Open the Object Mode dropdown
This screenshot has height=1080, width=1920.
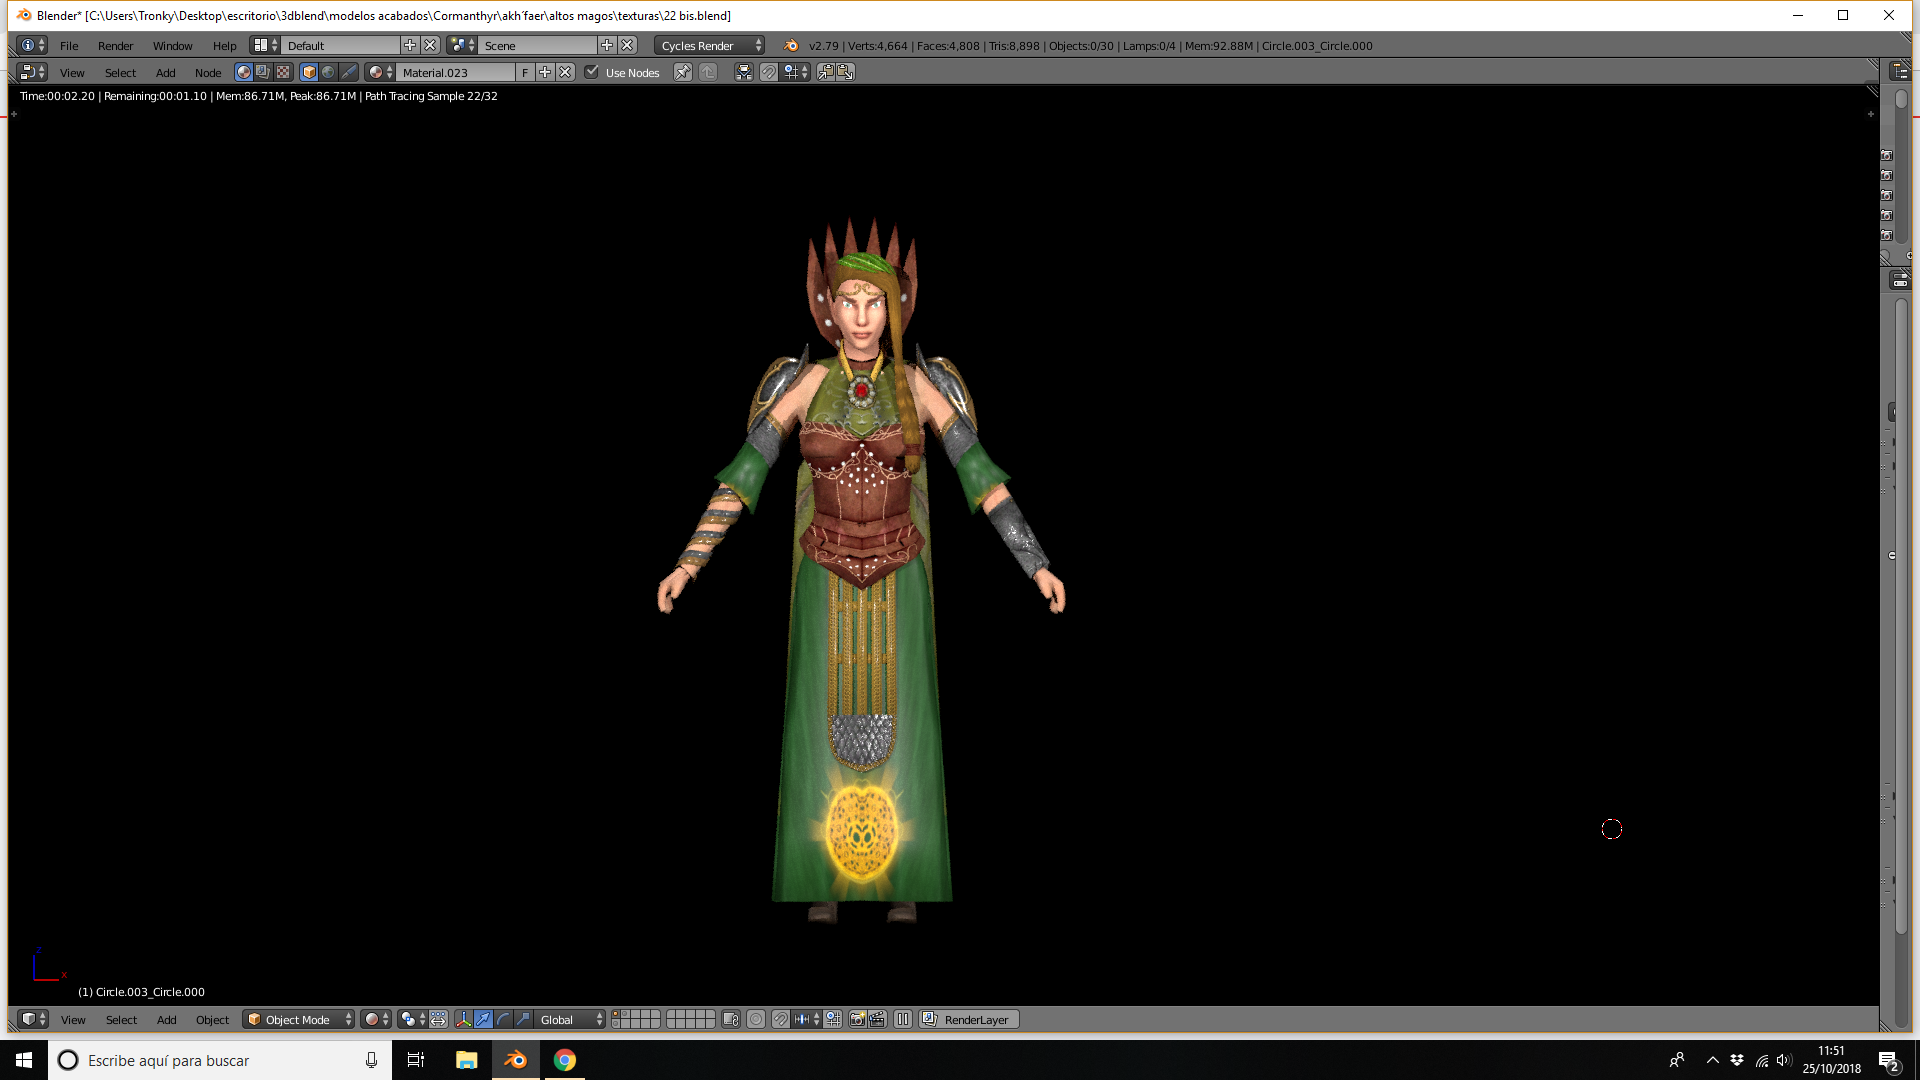tap(299, 1019)
